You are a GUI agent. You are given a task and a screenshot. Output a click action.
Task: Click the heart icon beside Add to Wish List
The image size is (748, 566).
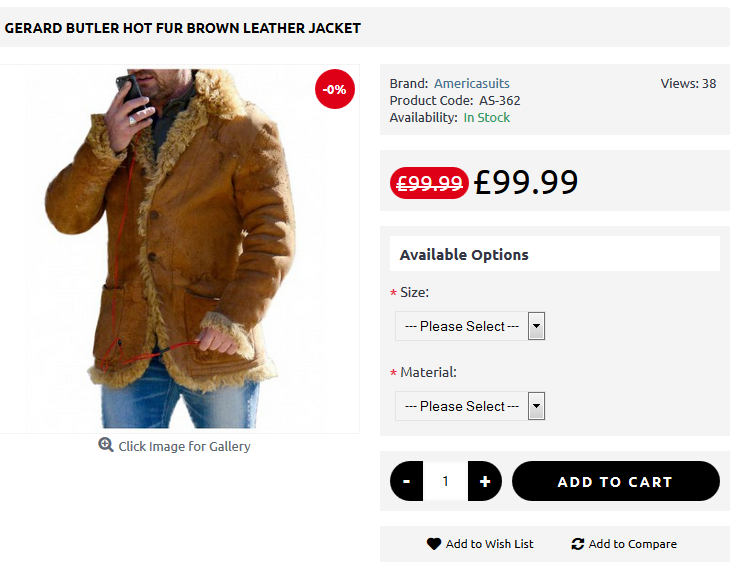(433, 544)
